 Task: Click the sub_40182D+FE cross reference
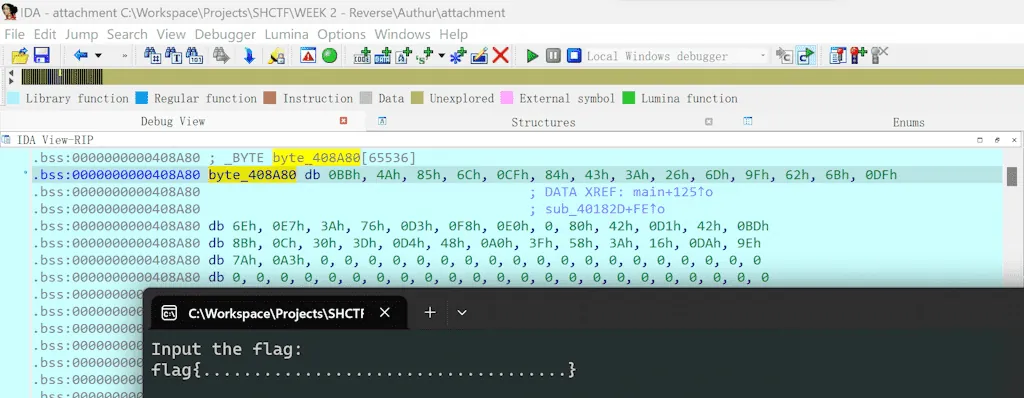click(604, 209)
